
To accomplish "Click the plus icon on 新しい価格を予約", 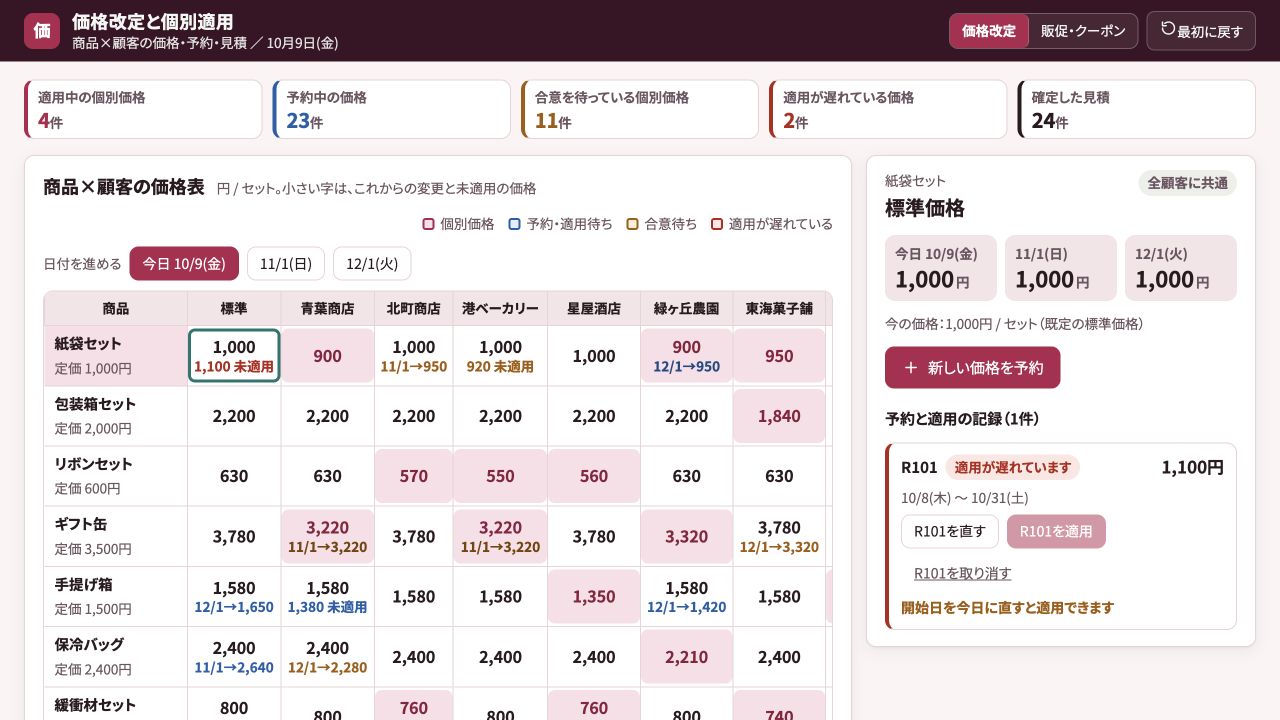I will [911, 368].
